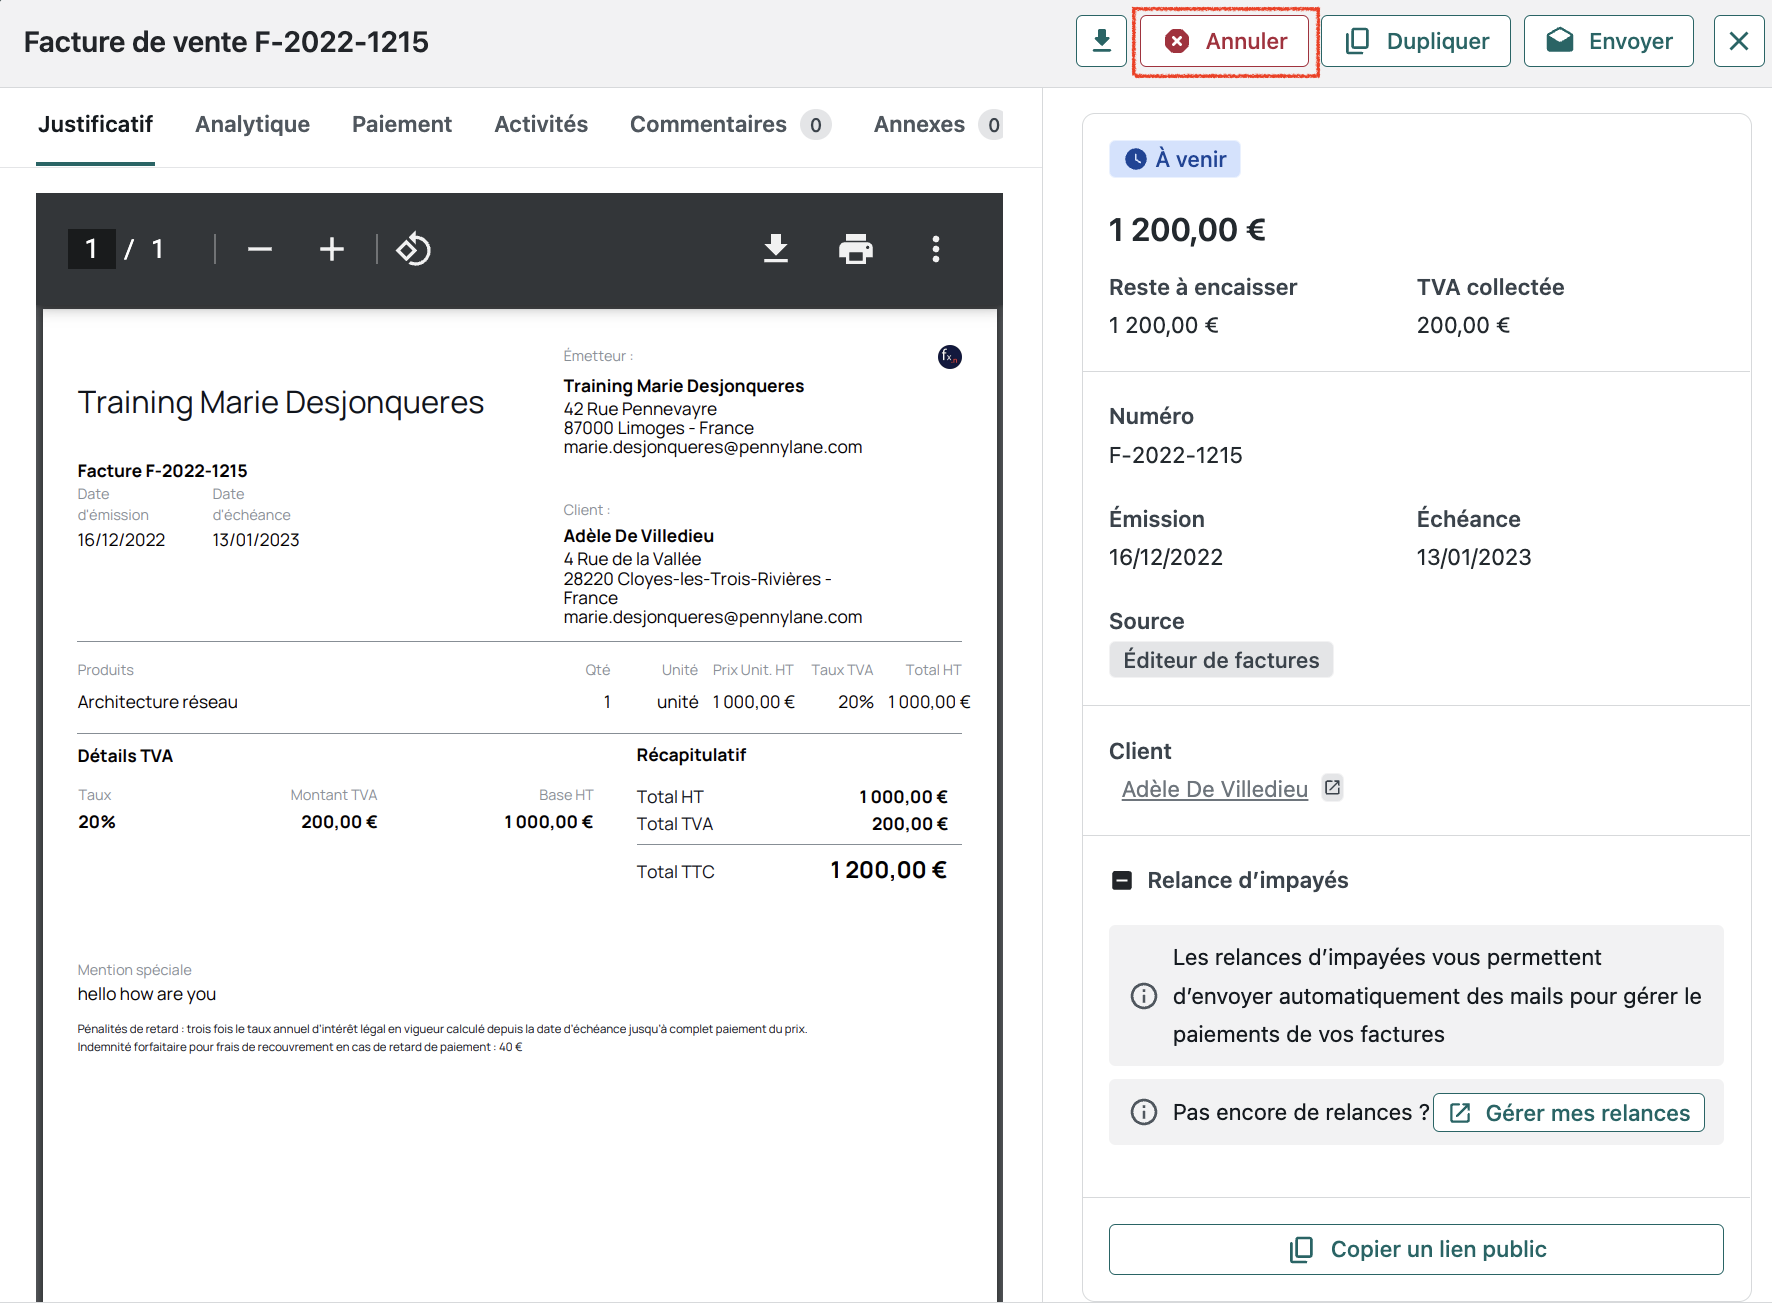Click the company logo in the PDF
This screenshot has height=1304, width=1772.
click(950, 357)
